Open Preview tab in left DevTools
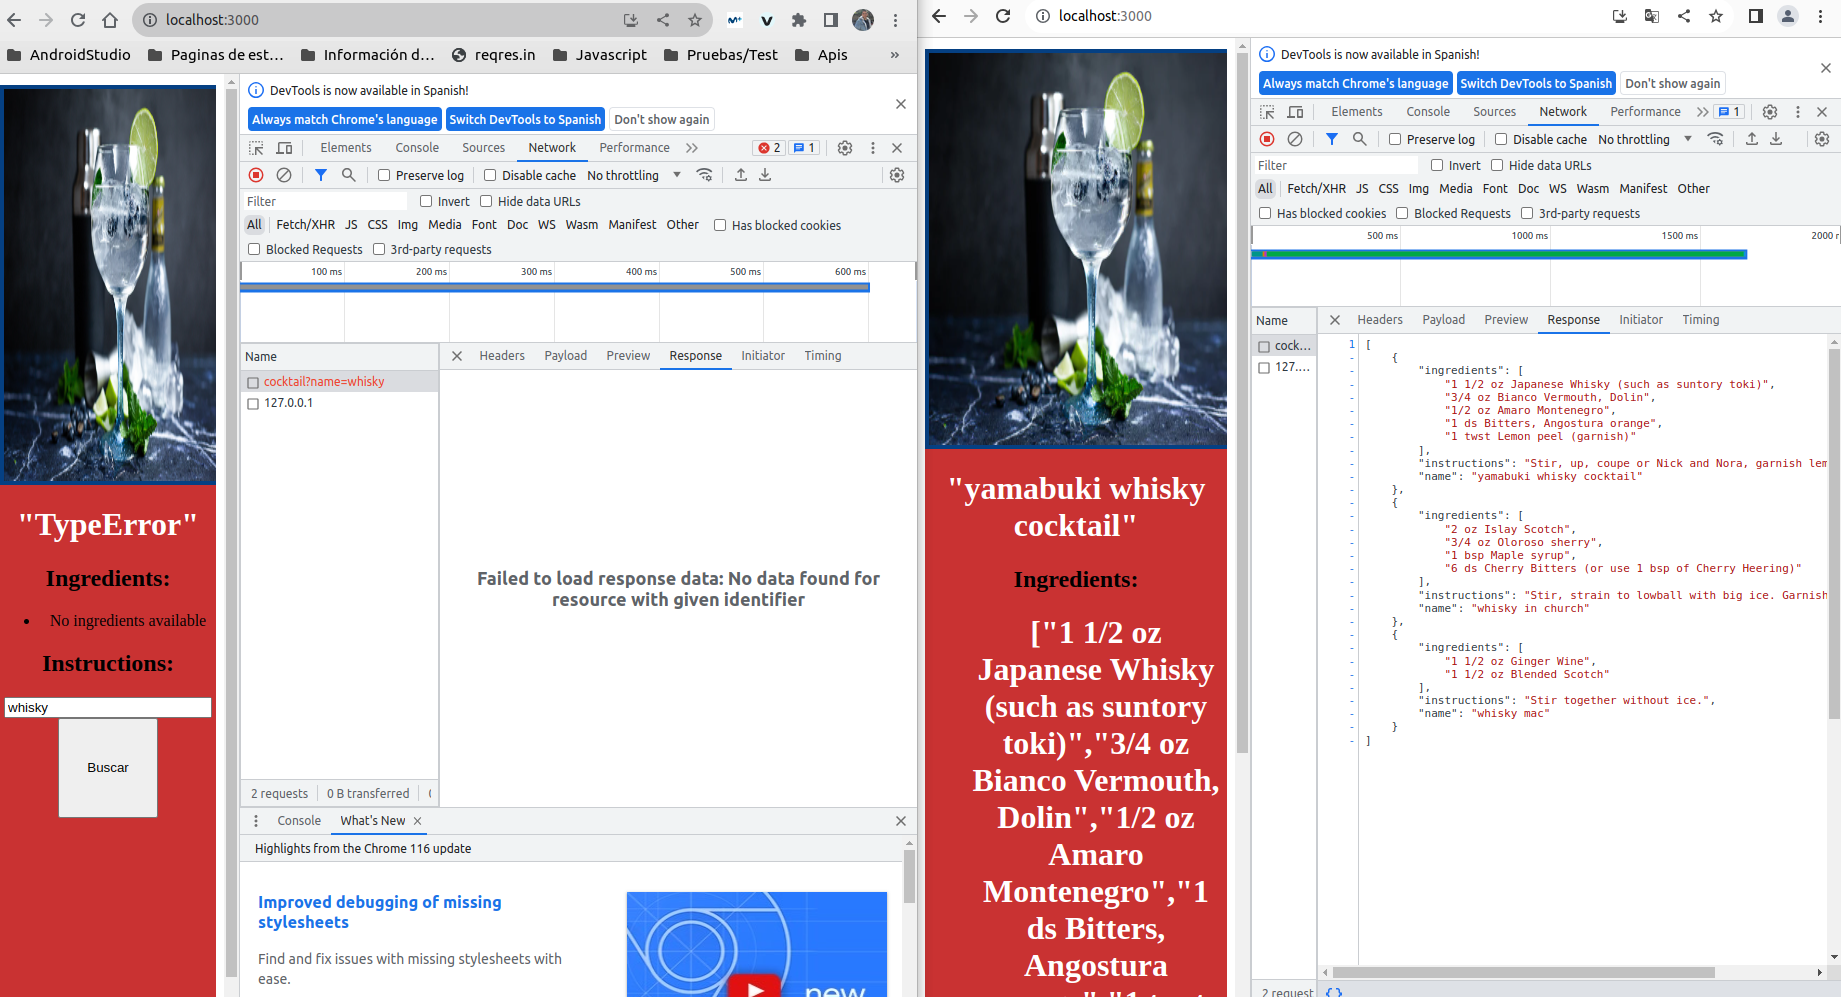 (x=628, y=356)
